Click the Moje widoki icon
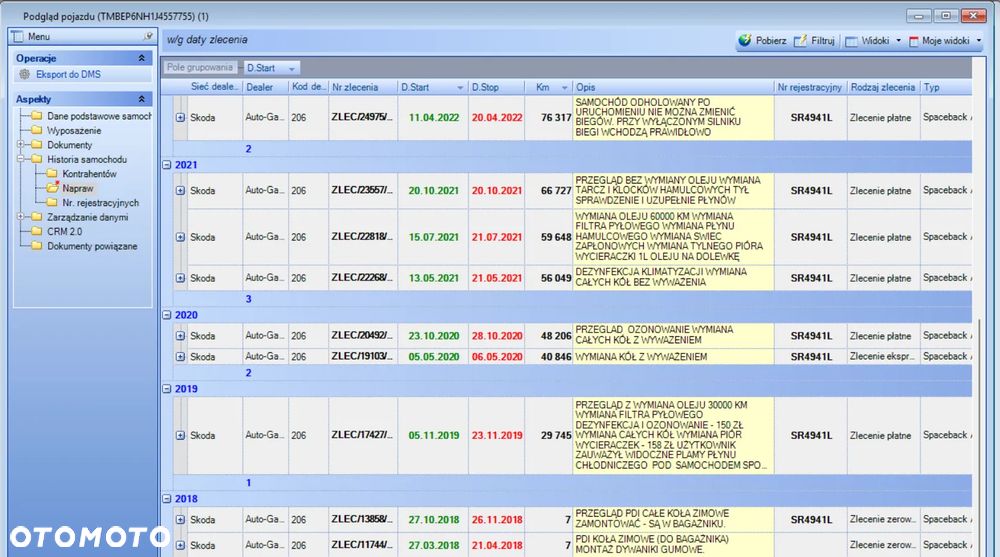 point(913,41)
